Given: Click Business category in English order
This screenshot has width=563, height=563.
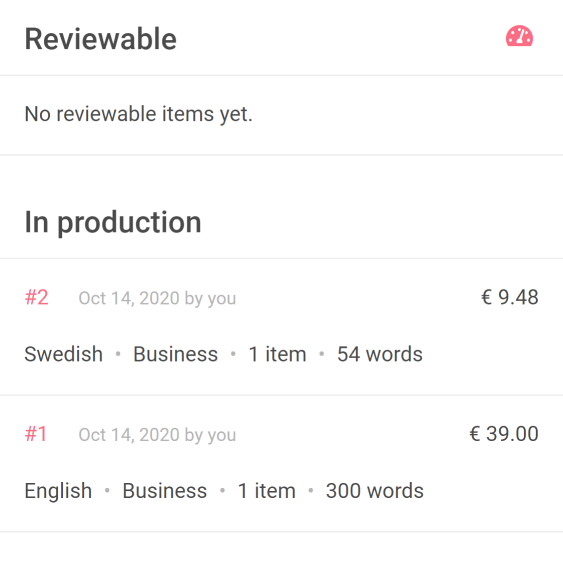Looking at the screenshot, I should [164, 491].
